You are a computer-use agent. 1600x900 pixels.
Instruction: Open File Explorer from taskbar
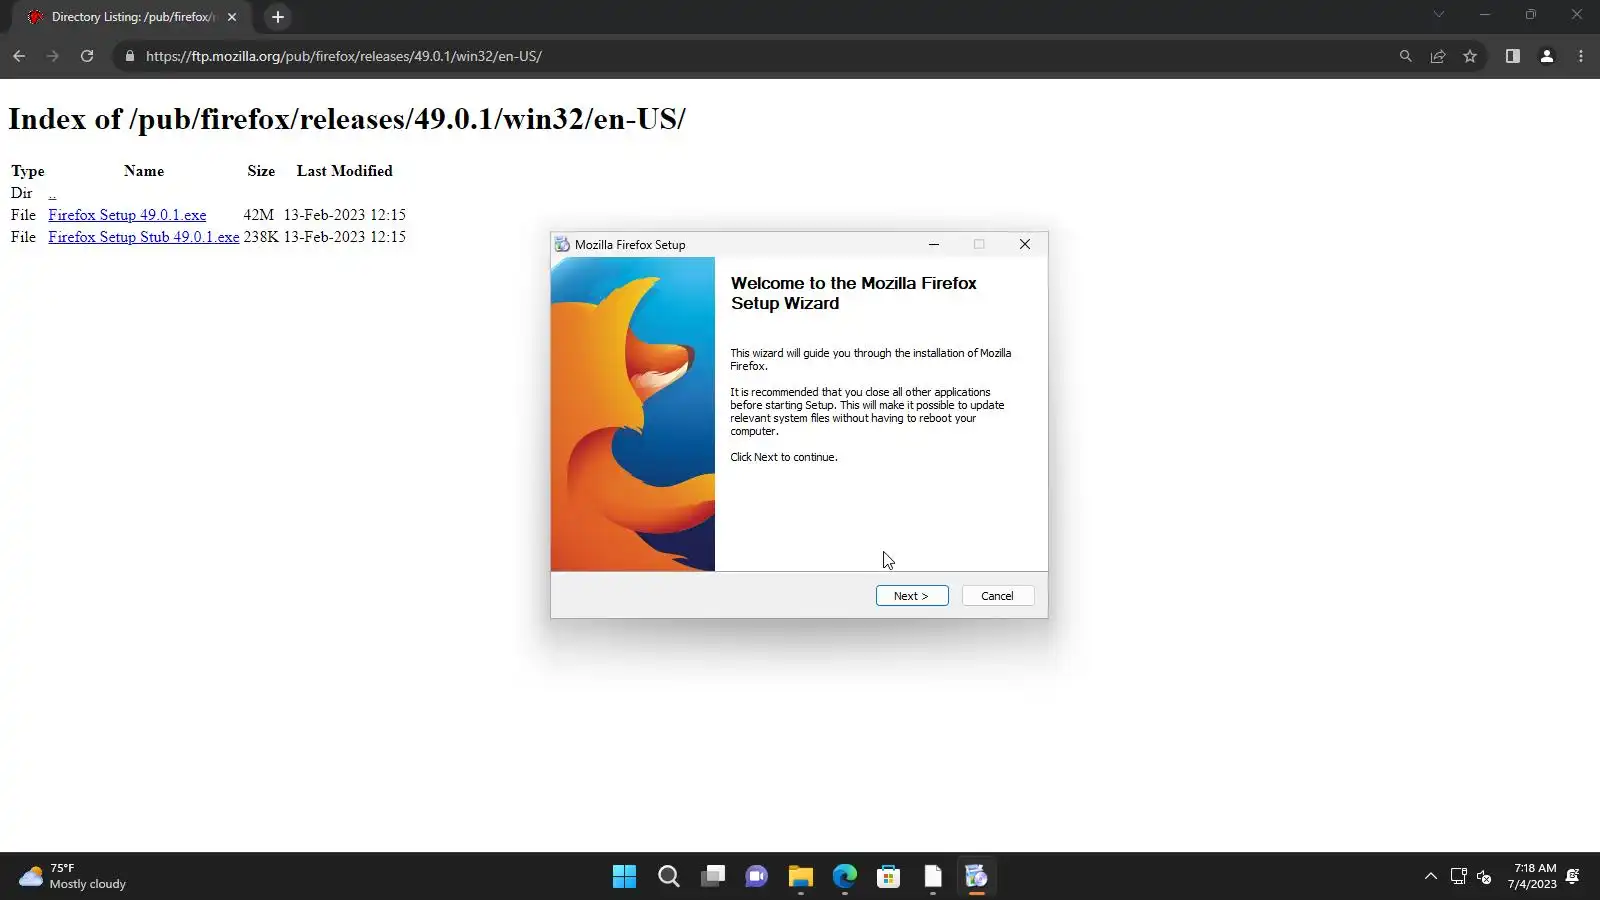(x=801, y=877)
